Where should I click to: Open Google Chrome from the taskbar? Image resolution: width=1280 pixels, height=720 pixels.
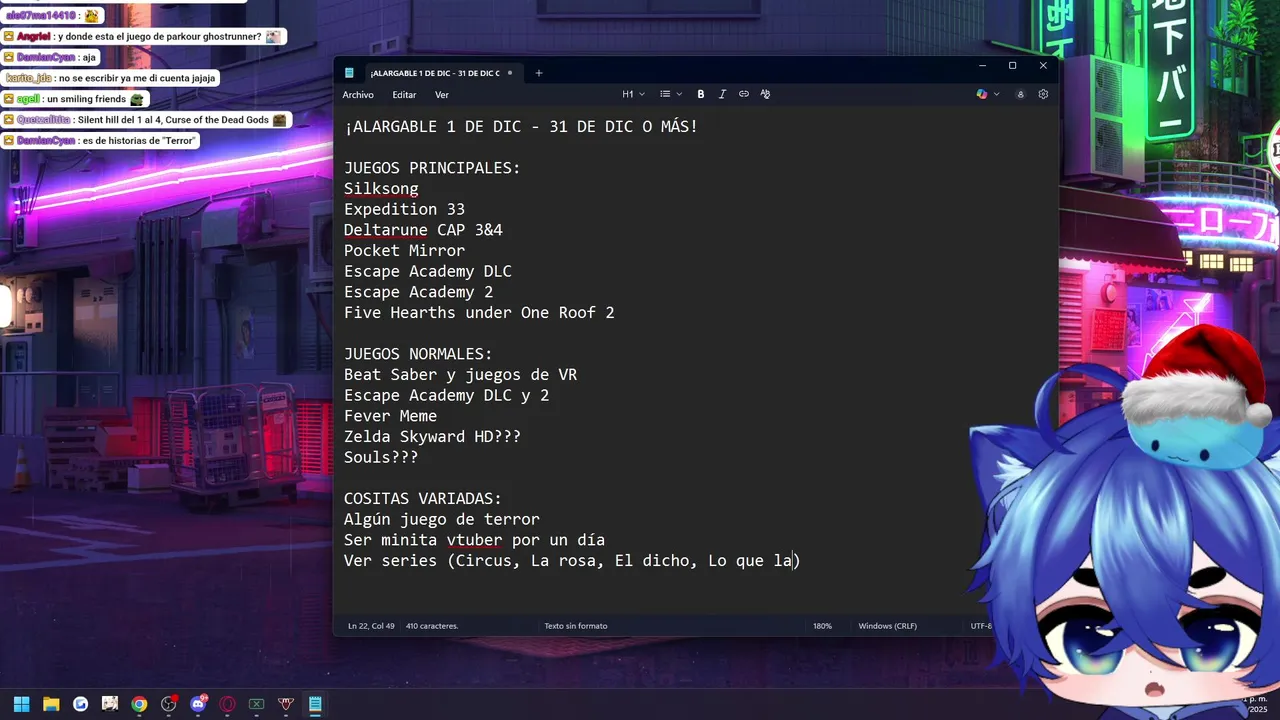coord(139,704)
